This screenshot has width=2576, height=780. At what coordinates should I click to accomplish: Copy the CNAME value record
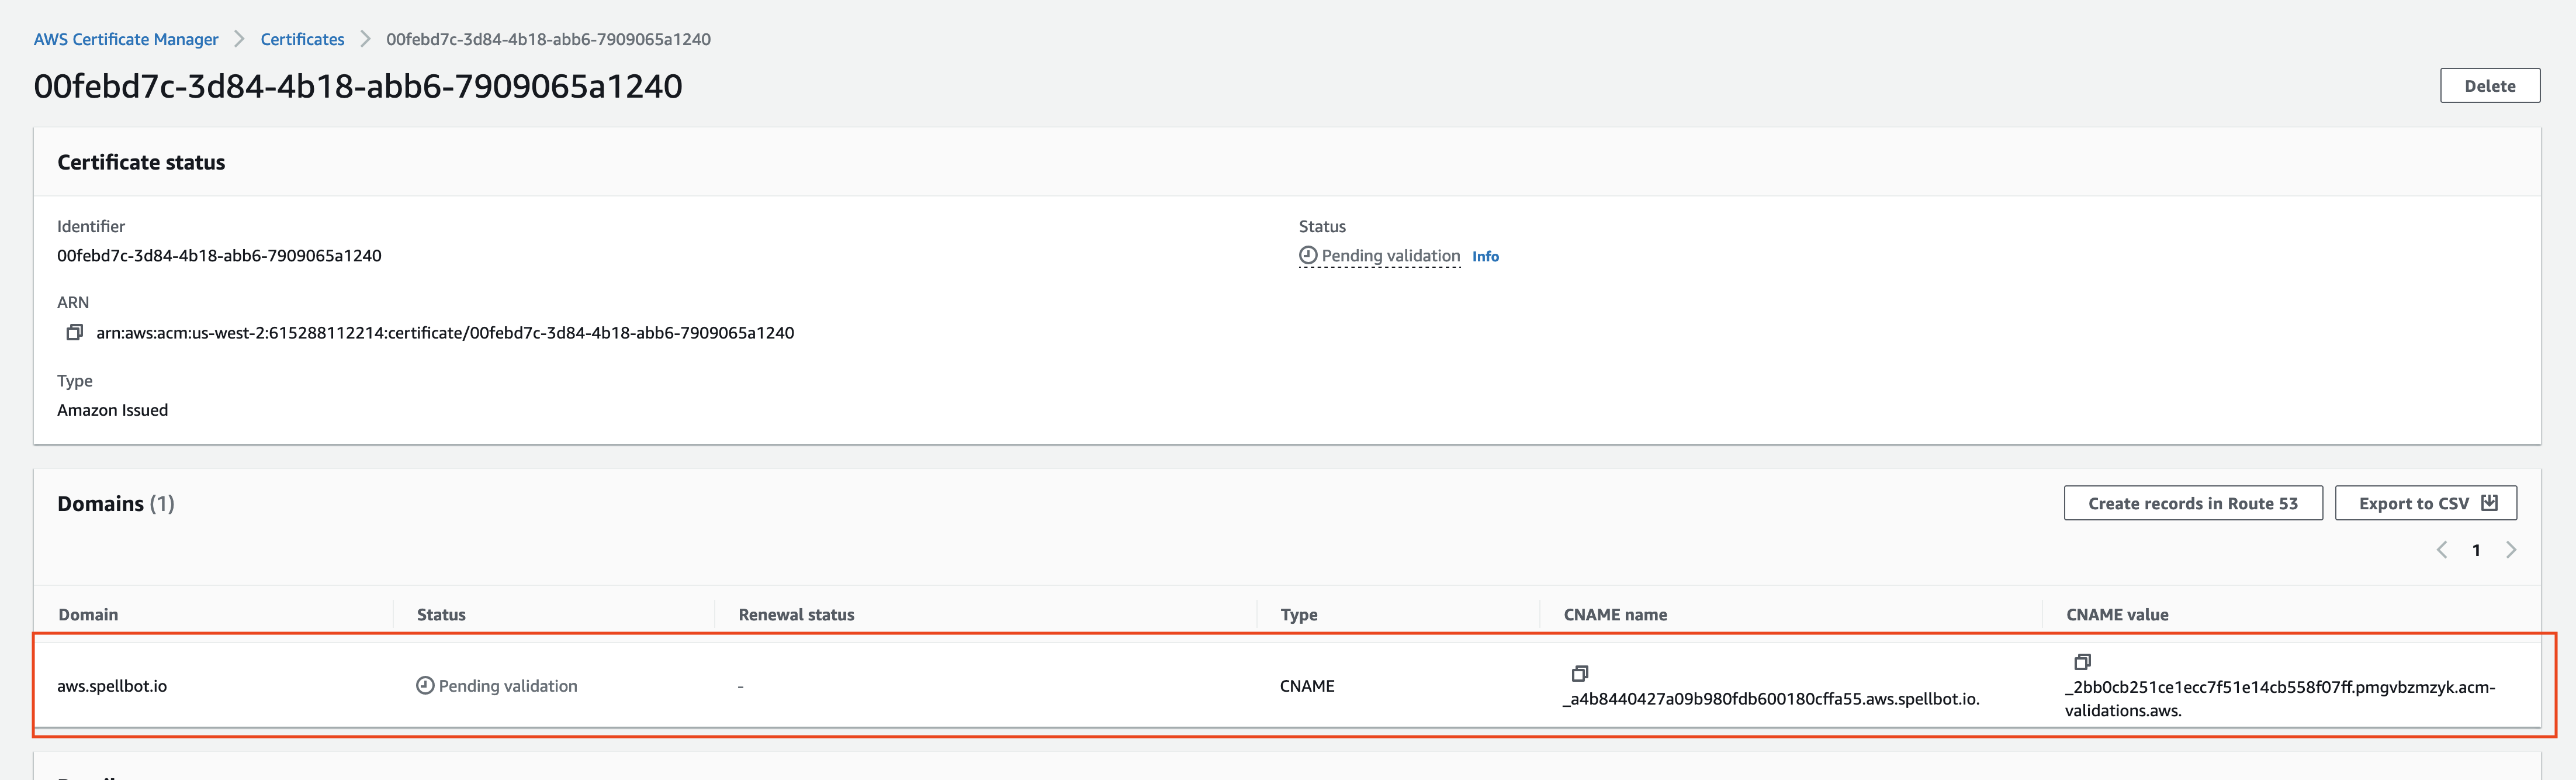(x=2082, y=661)
